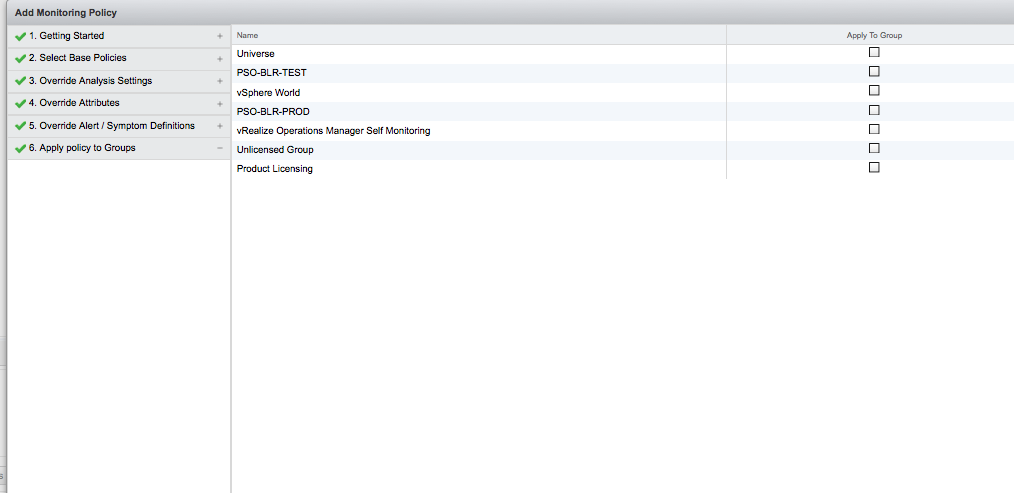Click green checkmark beside Override Analysis Settings

20,81
